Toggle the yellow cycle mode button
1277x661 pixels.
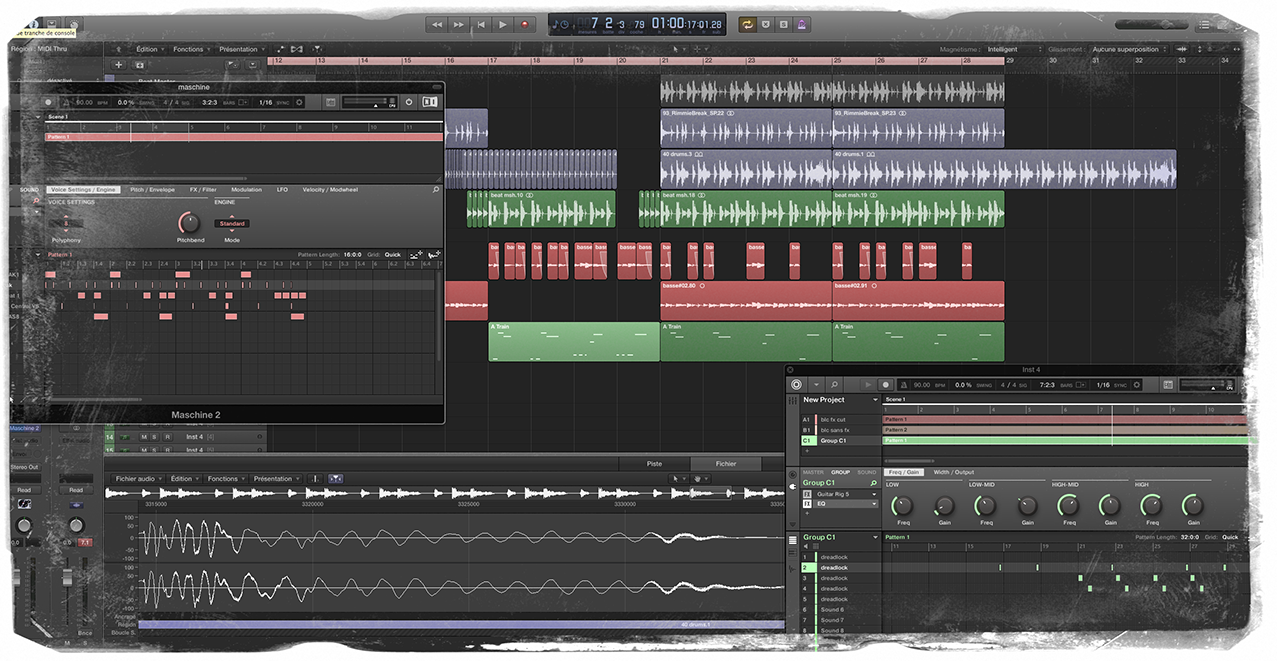747,24
